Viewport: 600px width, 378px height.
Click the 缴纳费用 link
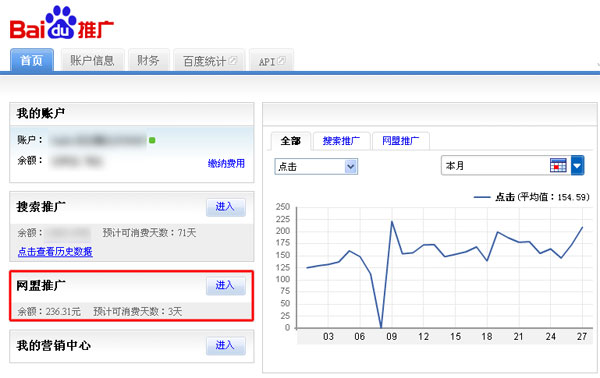click(x=226, y=164)
